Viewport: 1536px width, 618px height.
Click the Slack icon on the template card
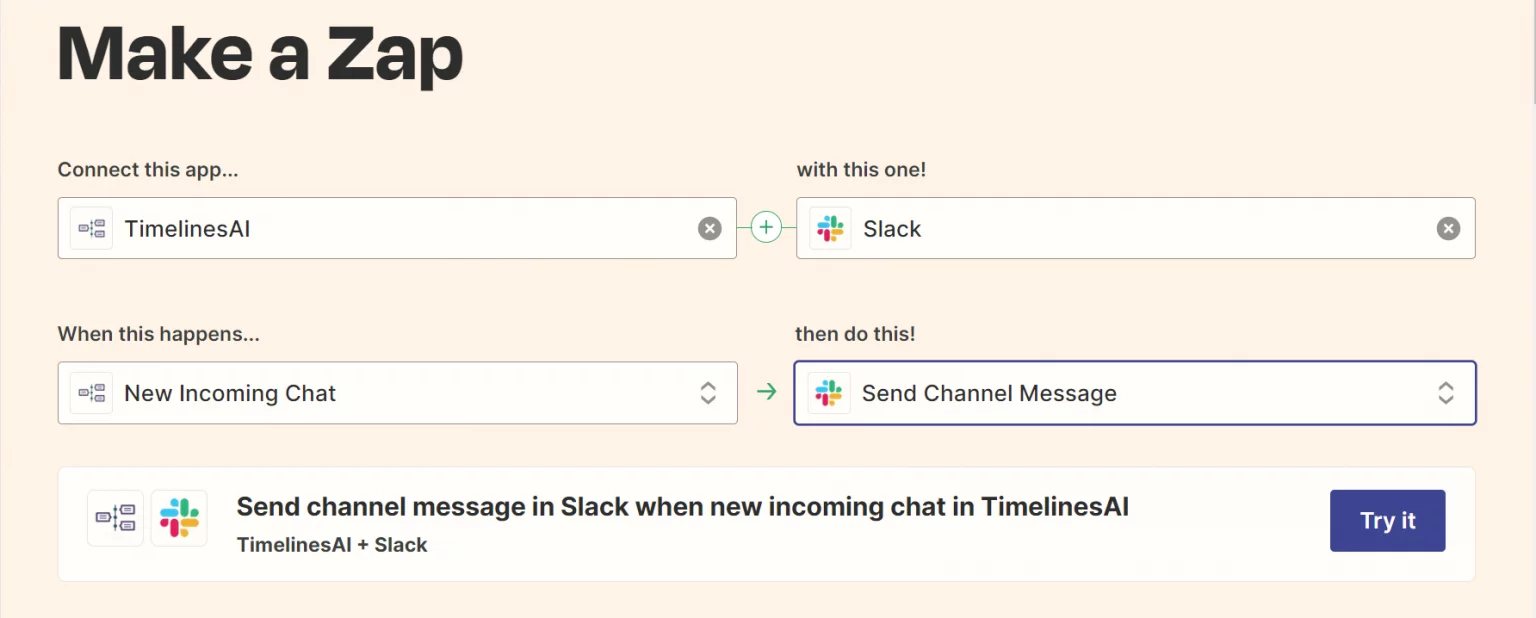(179, 518)
